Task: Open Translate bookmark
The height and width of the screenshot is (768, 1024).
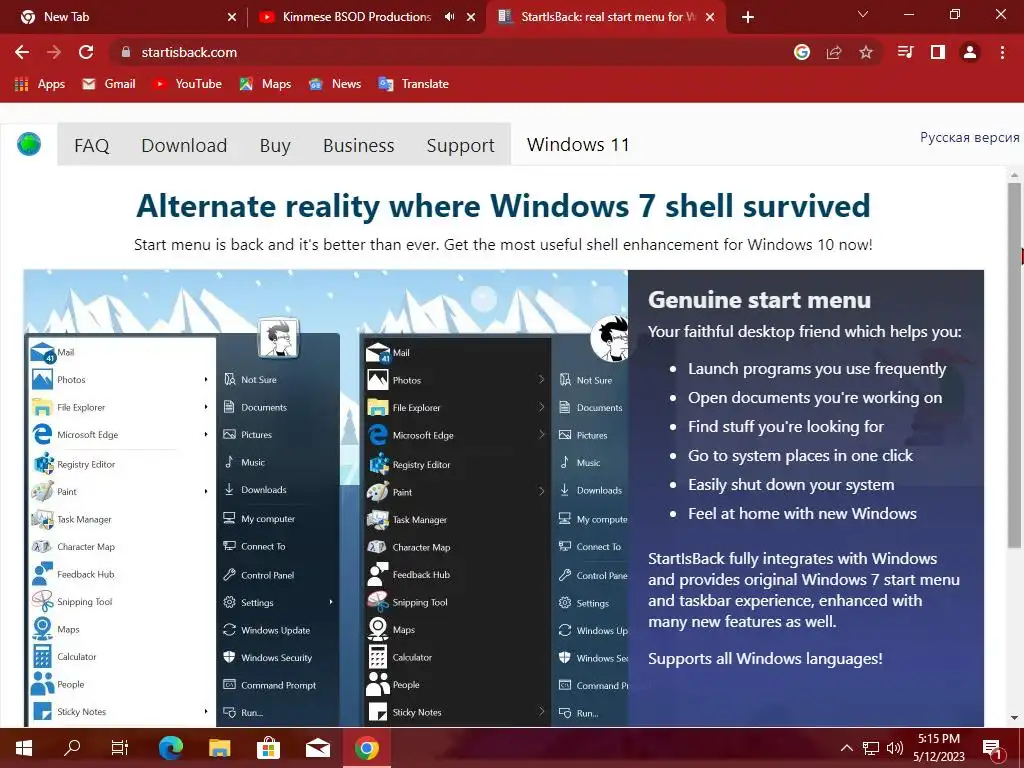Action: (x=413, y=84)
